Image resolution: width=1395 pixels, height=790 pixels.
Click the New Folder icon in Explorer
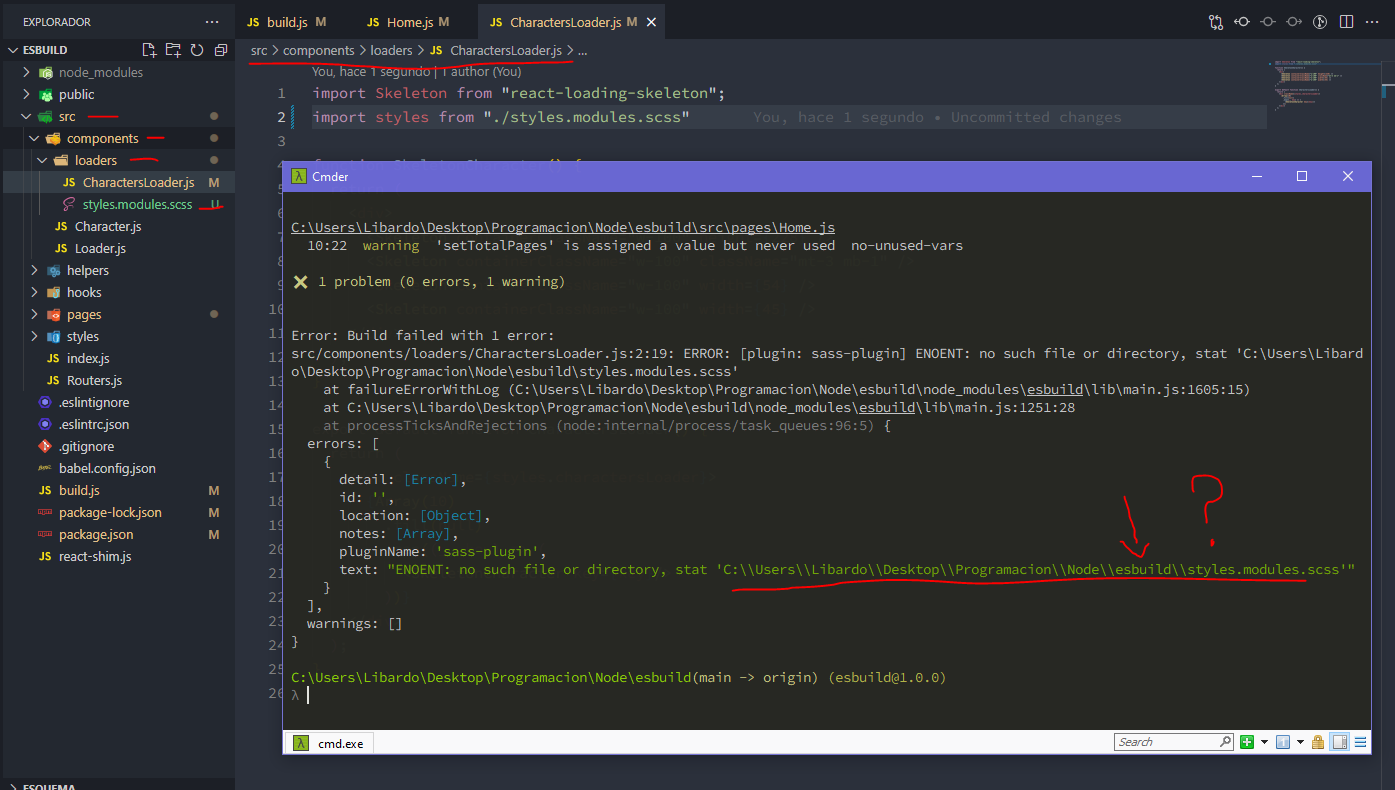click(x=173, y=50)
